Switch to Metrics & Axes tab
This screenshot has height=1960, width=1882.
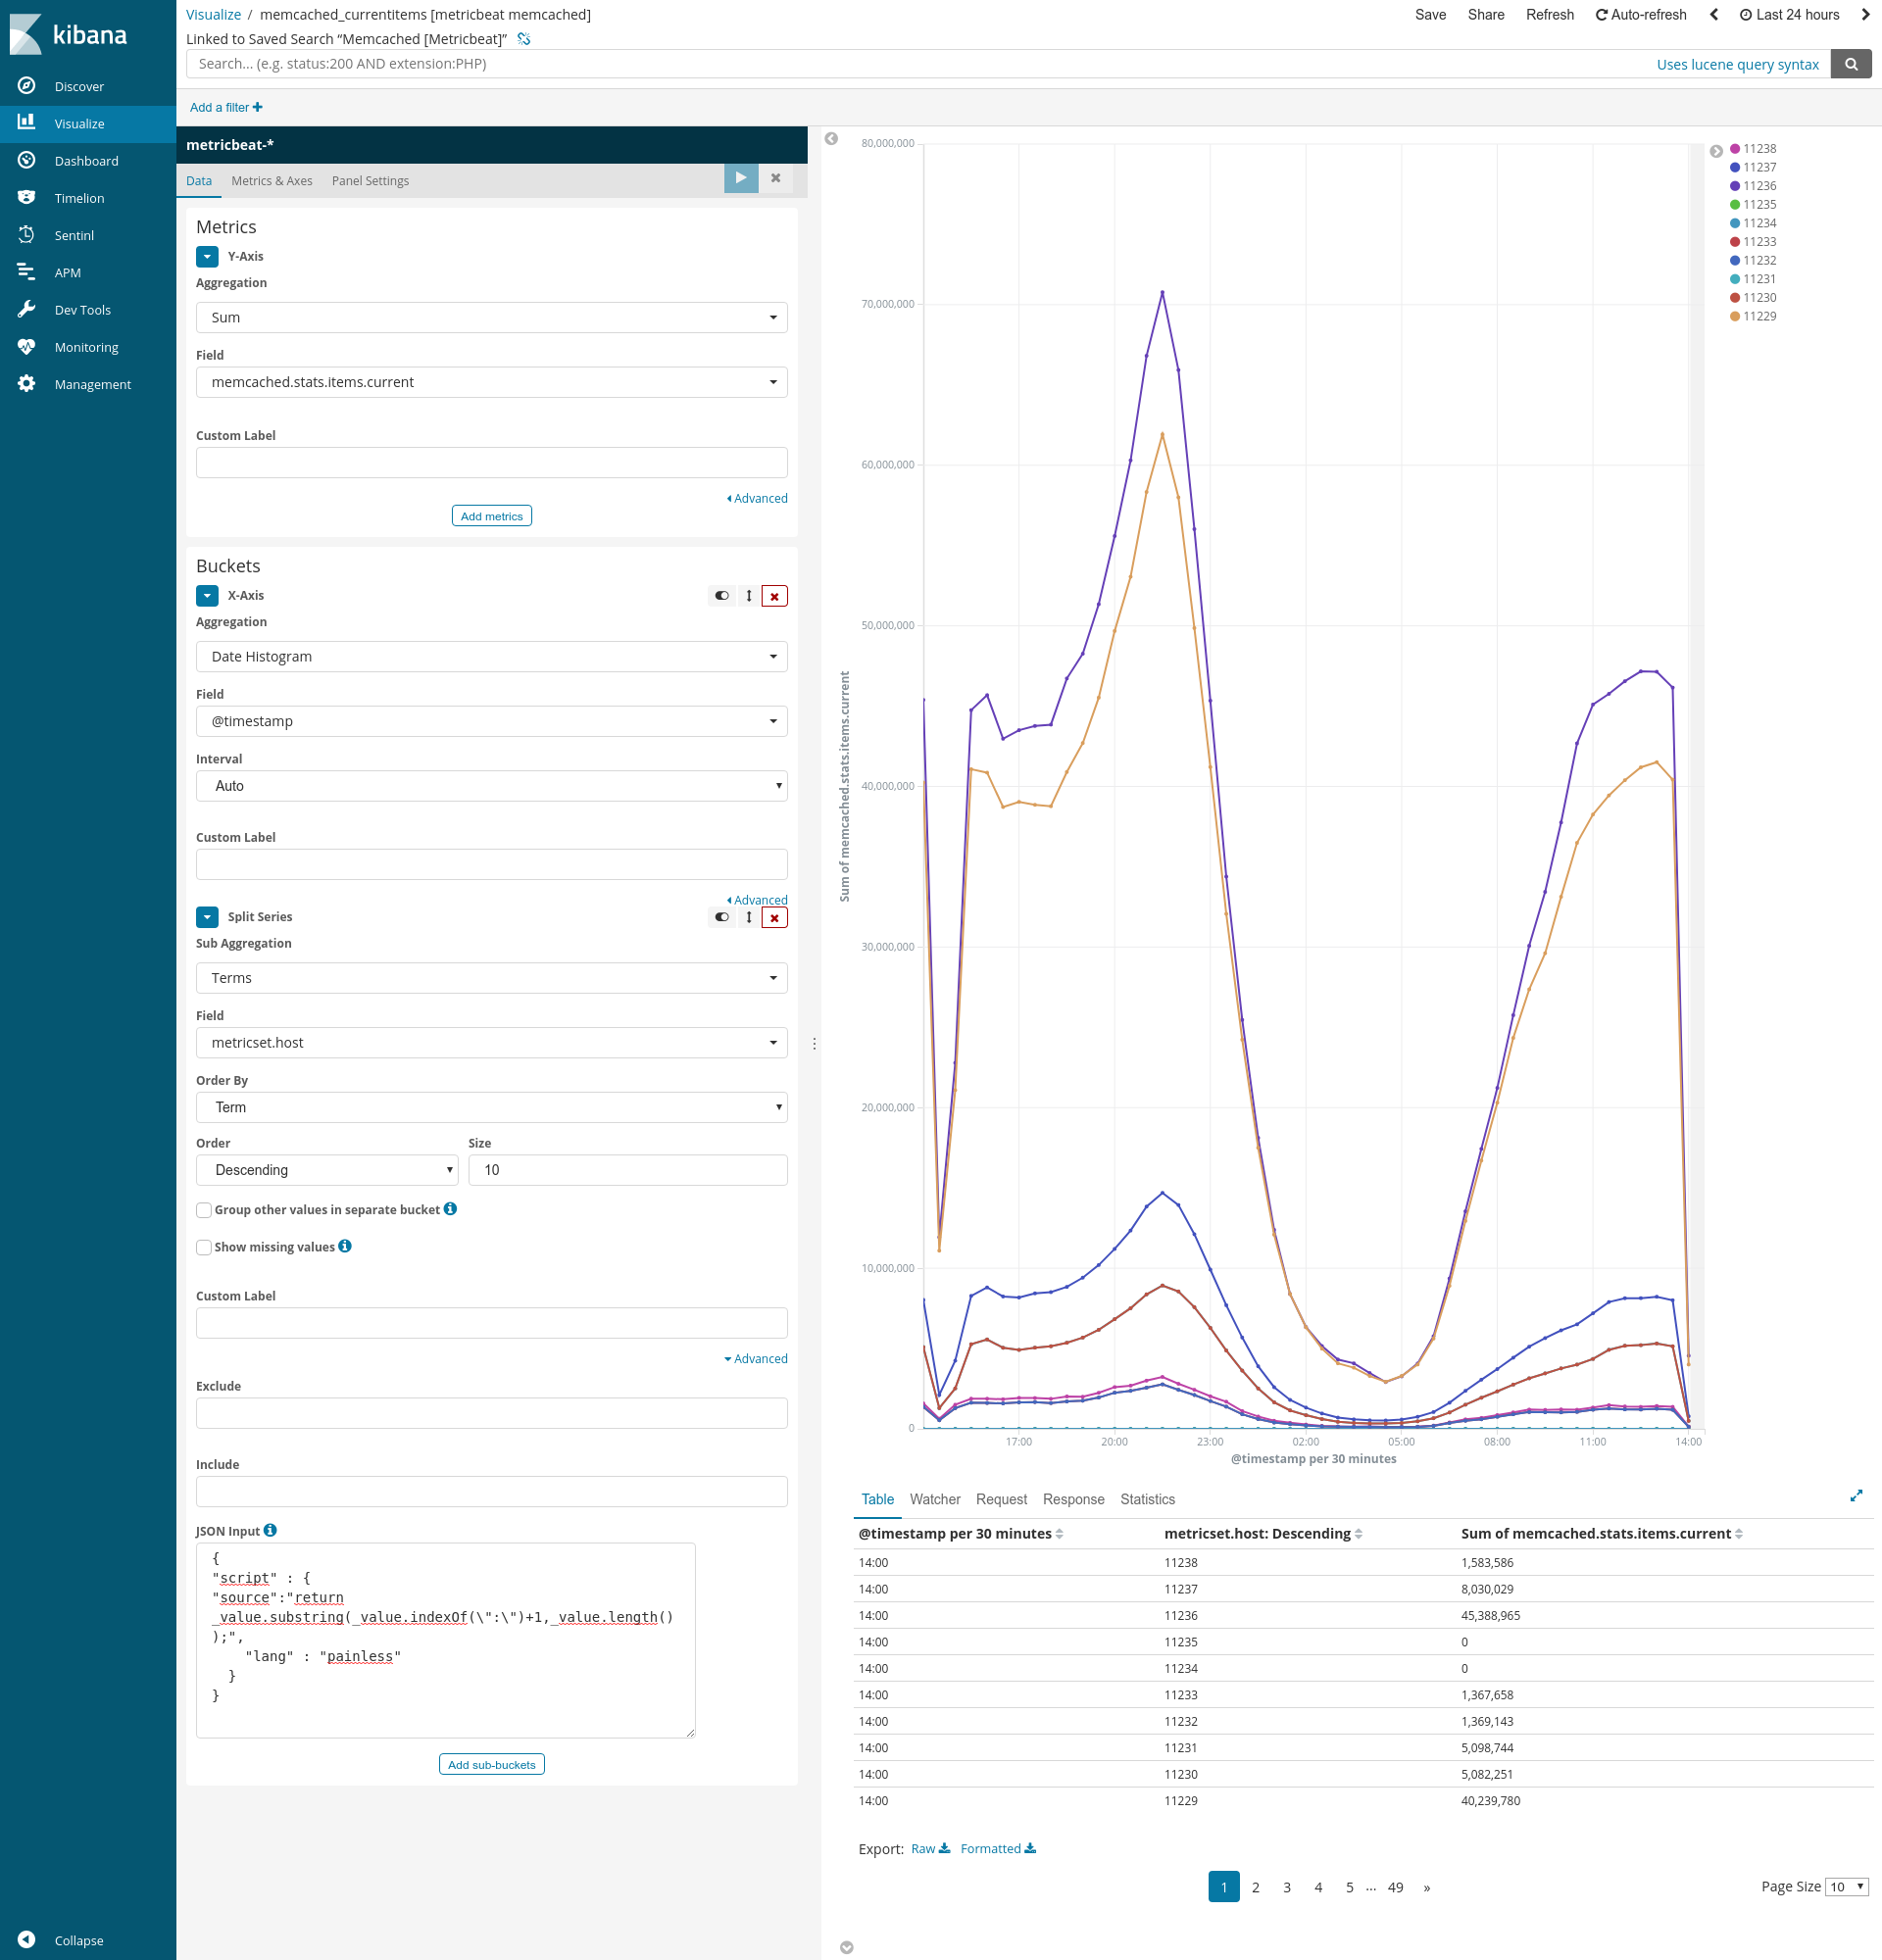271,181
